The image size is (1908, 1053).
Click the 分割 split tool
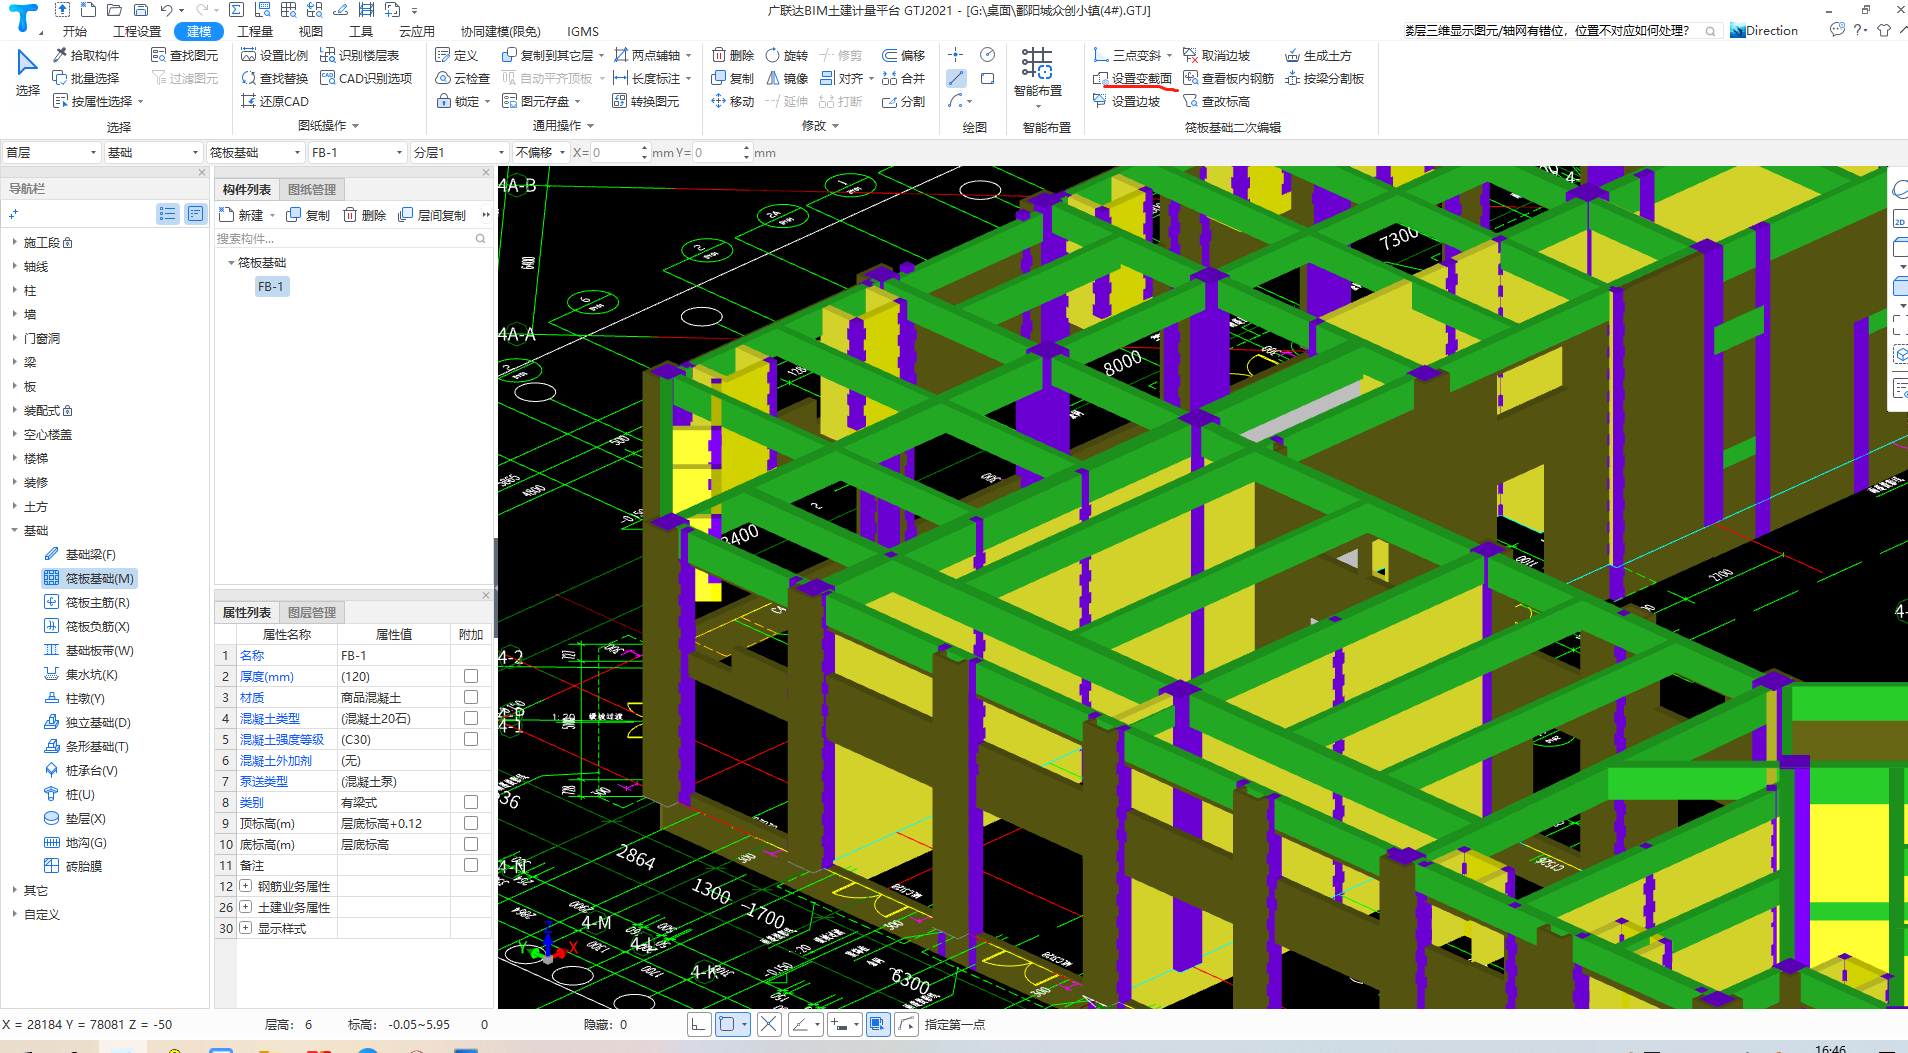pyautogui.click(x=904, y=101)
